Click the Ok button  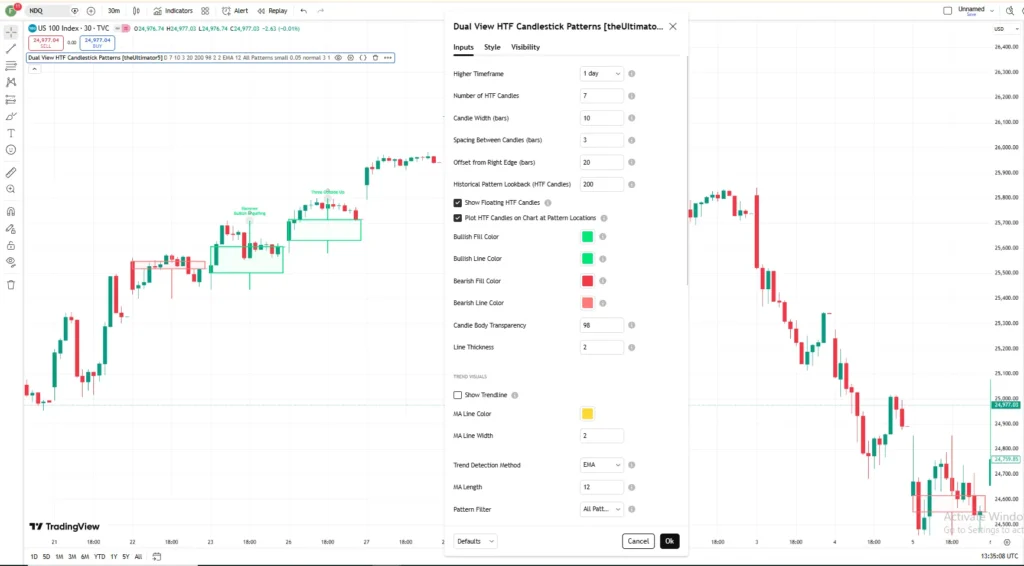[669, 541]
